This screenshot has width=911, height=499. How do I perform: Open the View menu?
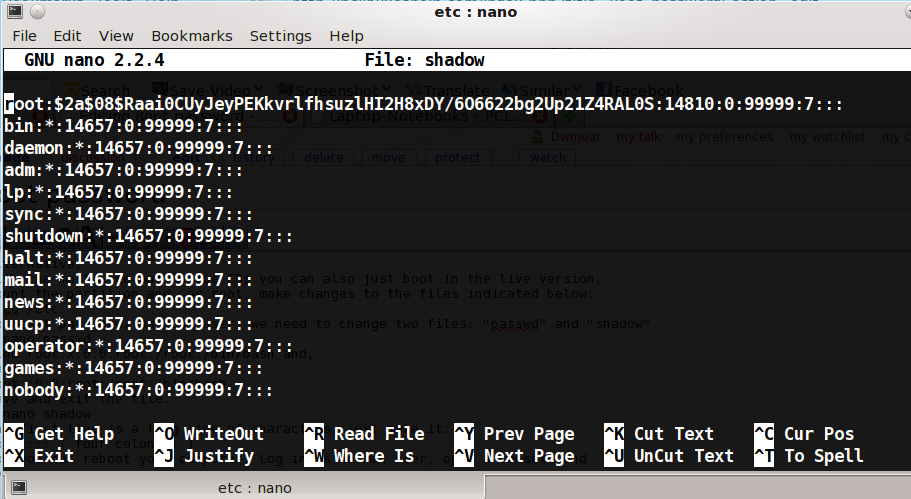[116, 36]
